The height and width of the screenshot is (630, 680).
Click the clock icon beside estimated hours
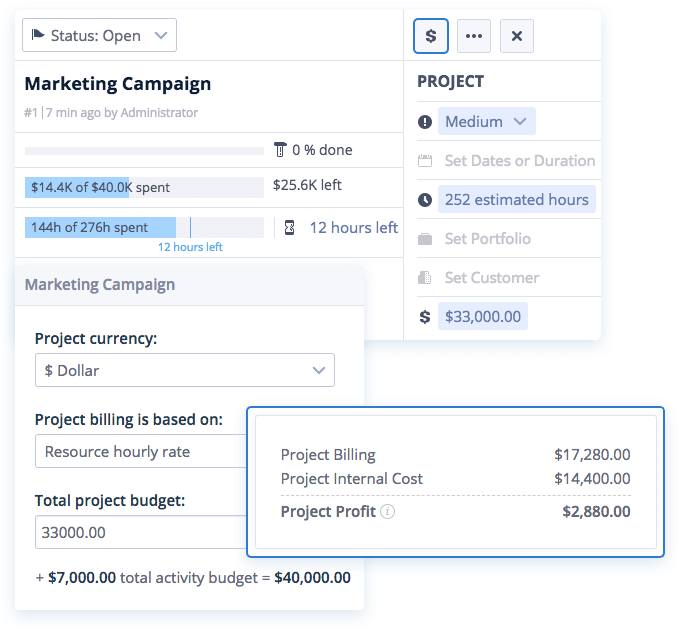click(425, 200)
